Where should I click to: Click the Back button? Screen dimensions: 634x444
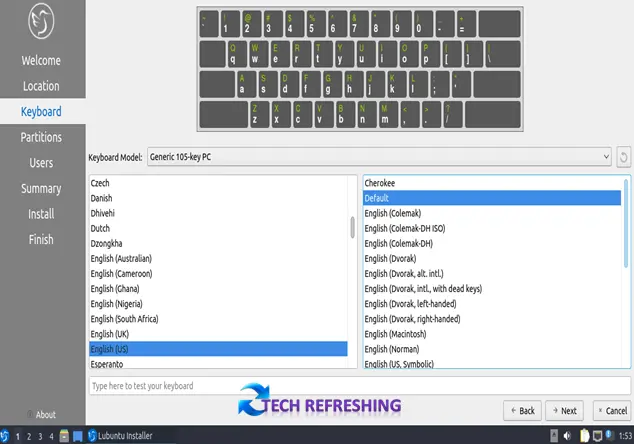pyautogui.click(x=522, y=411)
